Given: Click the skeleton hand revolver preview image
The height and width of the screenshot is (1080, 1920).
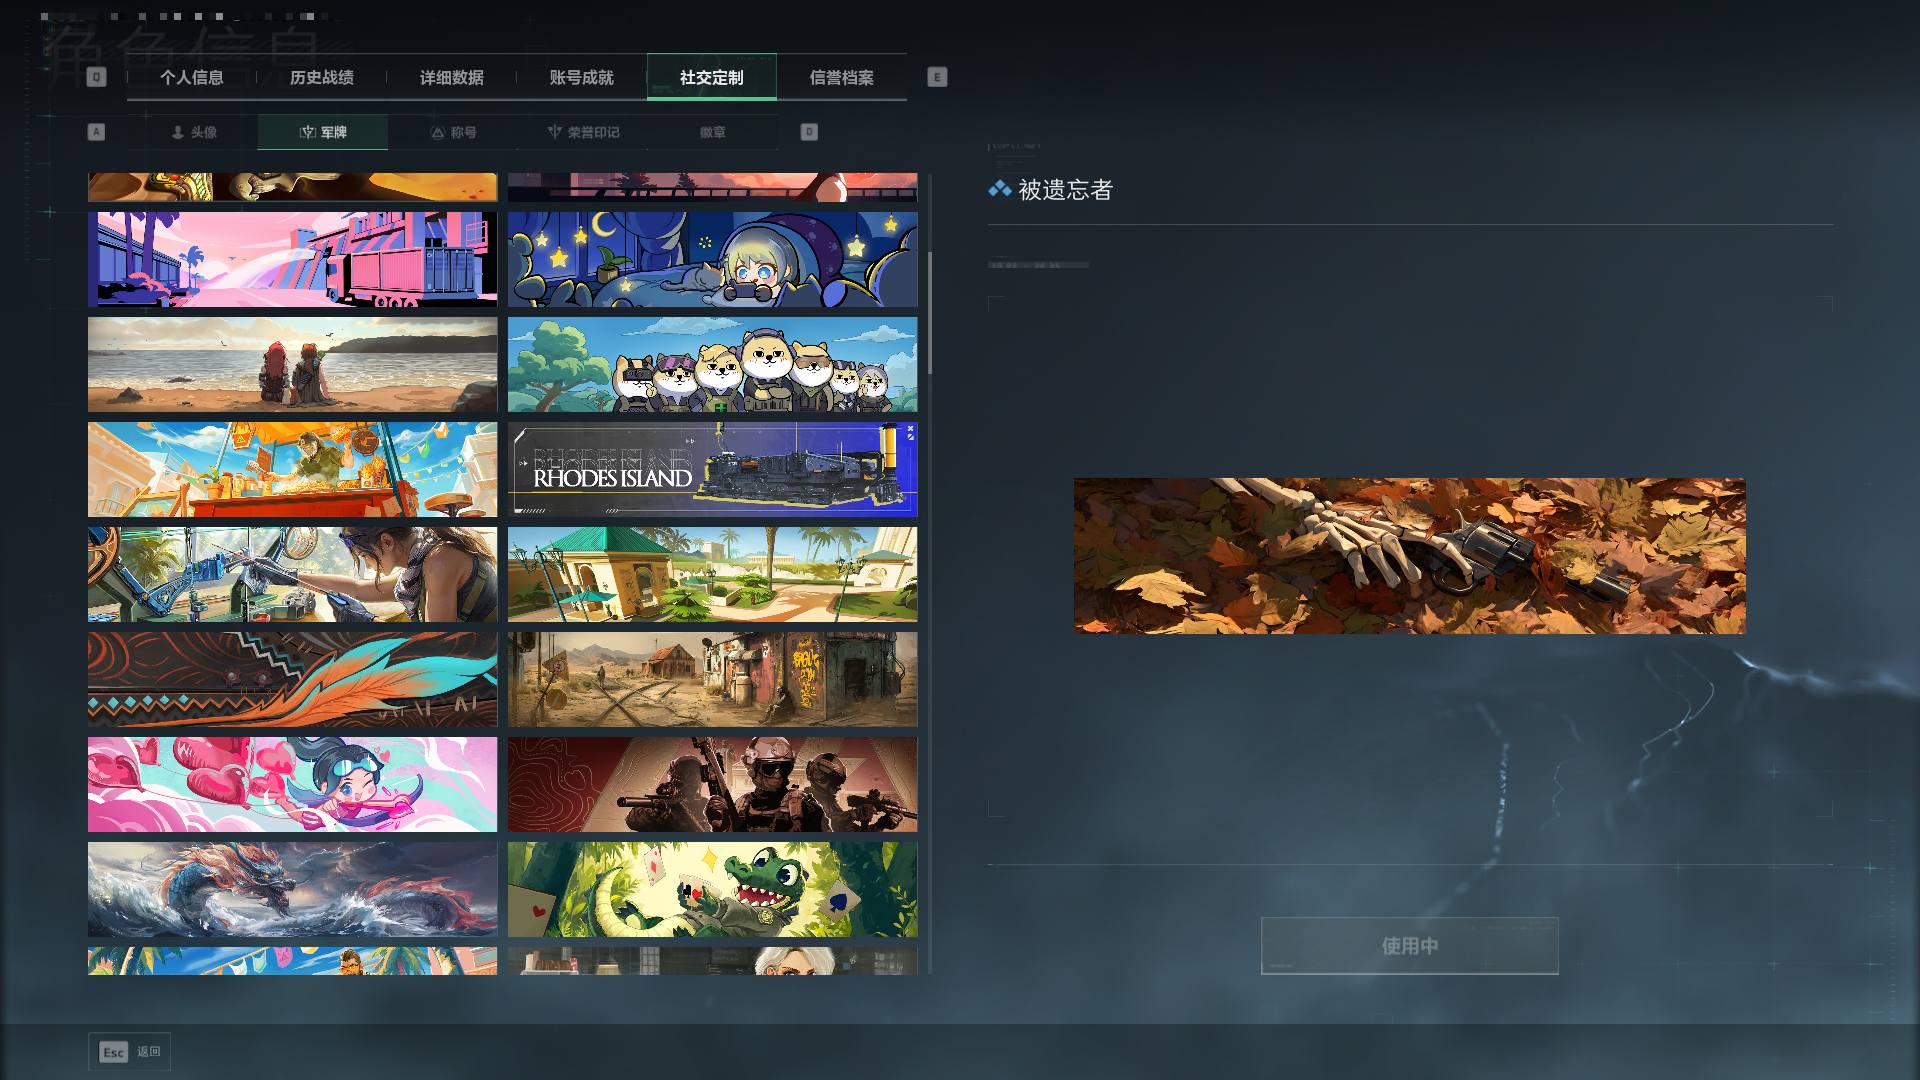Looking at the screenshot, I should [1410, 555].
